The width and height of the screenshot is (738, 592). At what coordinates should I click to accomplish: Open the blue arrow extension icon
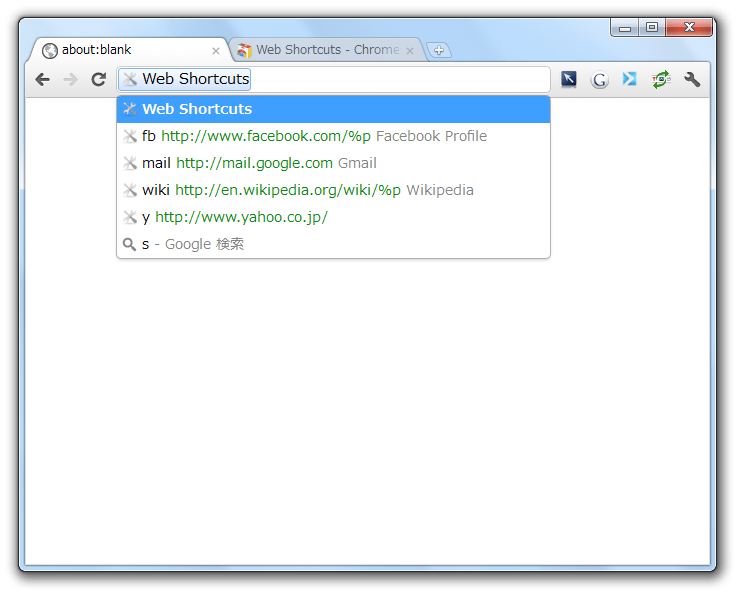(x=629, y=79)
